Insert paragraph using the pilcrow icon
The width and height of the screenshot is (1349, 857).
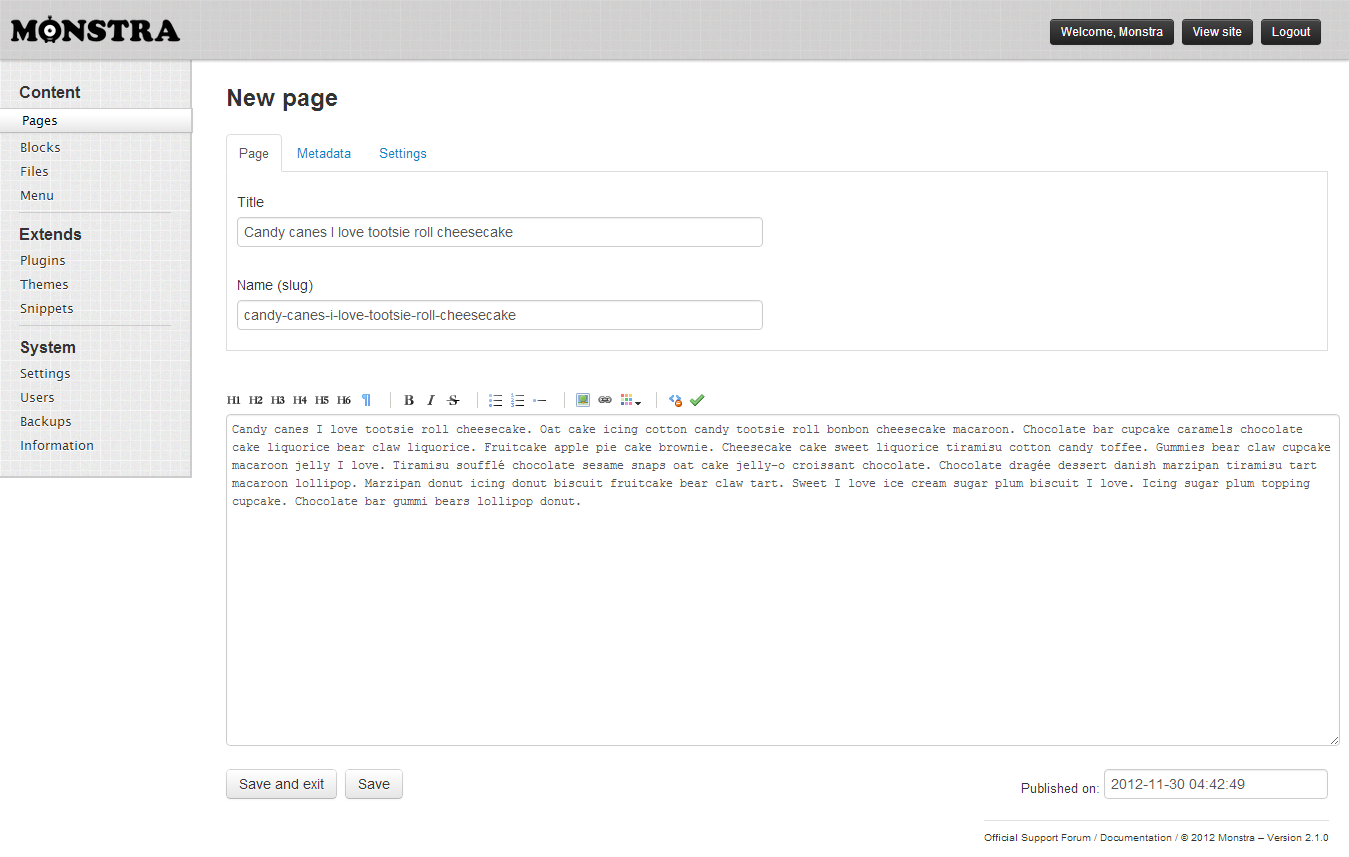pyautogui.click(x=366, y=400)
